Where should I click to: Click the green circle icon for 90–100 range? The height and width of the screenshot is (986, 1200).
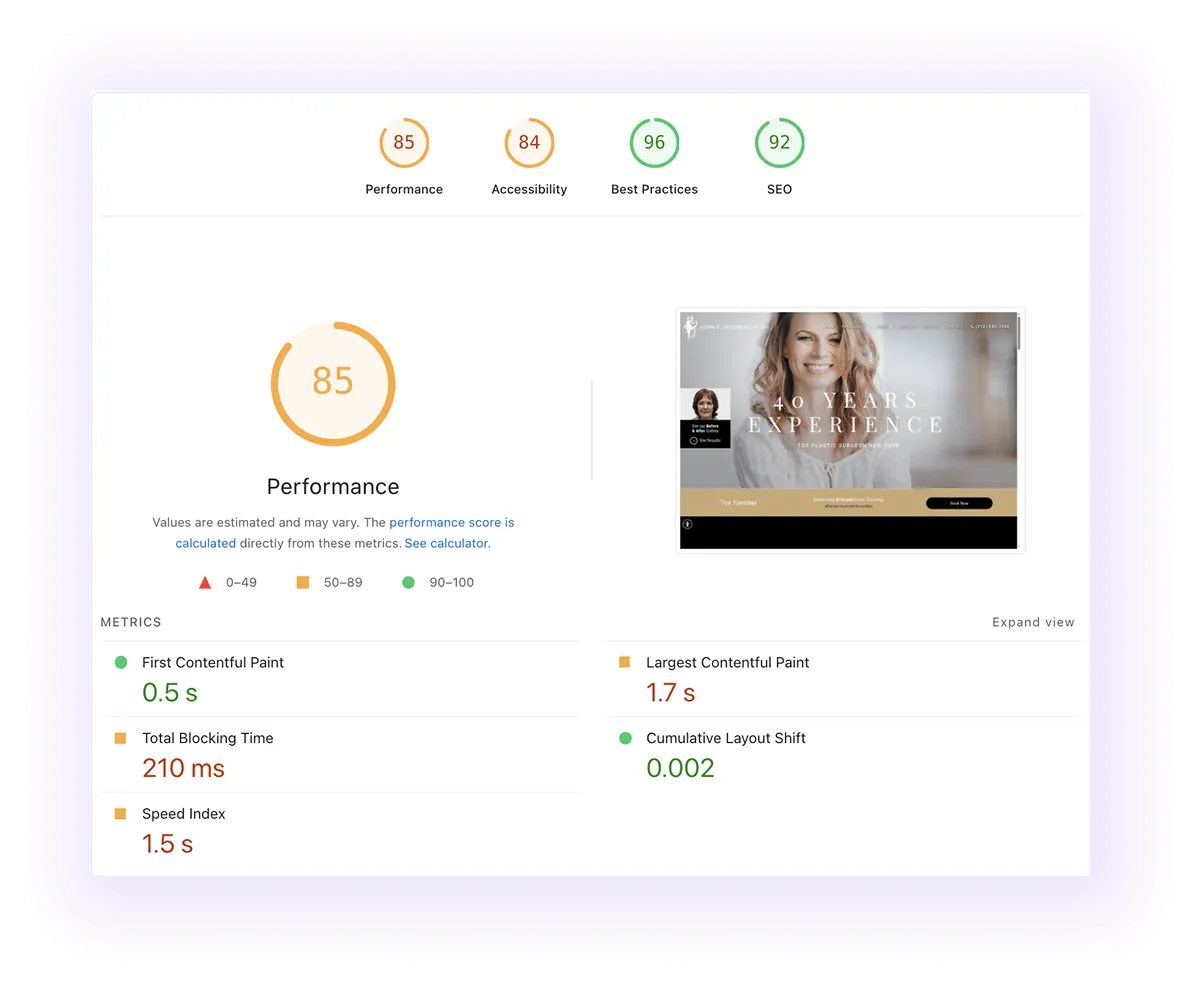(x=407, y=581)
